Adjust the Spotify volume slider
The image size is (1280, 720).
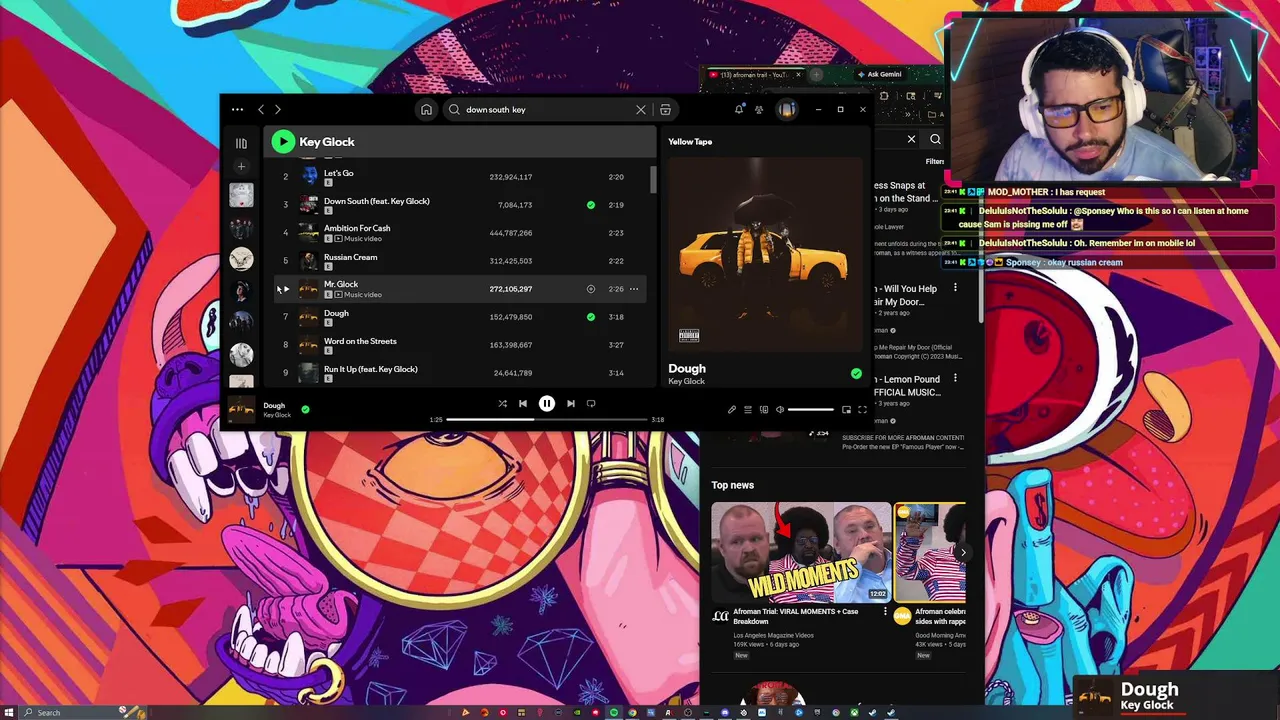810,410
